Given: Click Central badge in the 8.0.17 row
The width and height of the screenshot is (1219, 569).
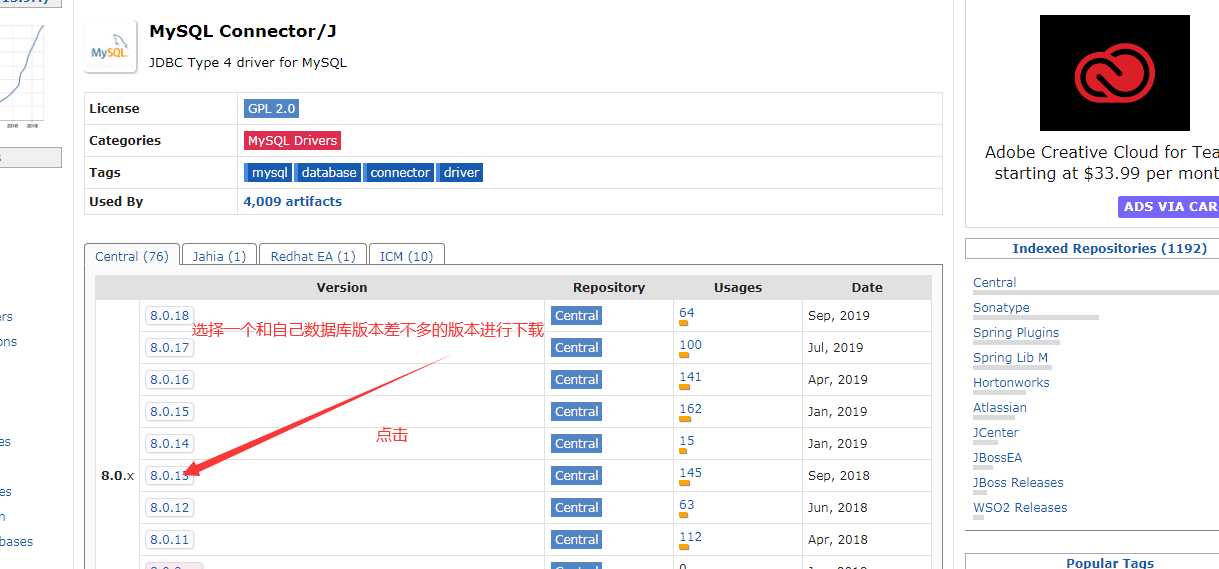Looking at the screenshot, I should 577,347.
